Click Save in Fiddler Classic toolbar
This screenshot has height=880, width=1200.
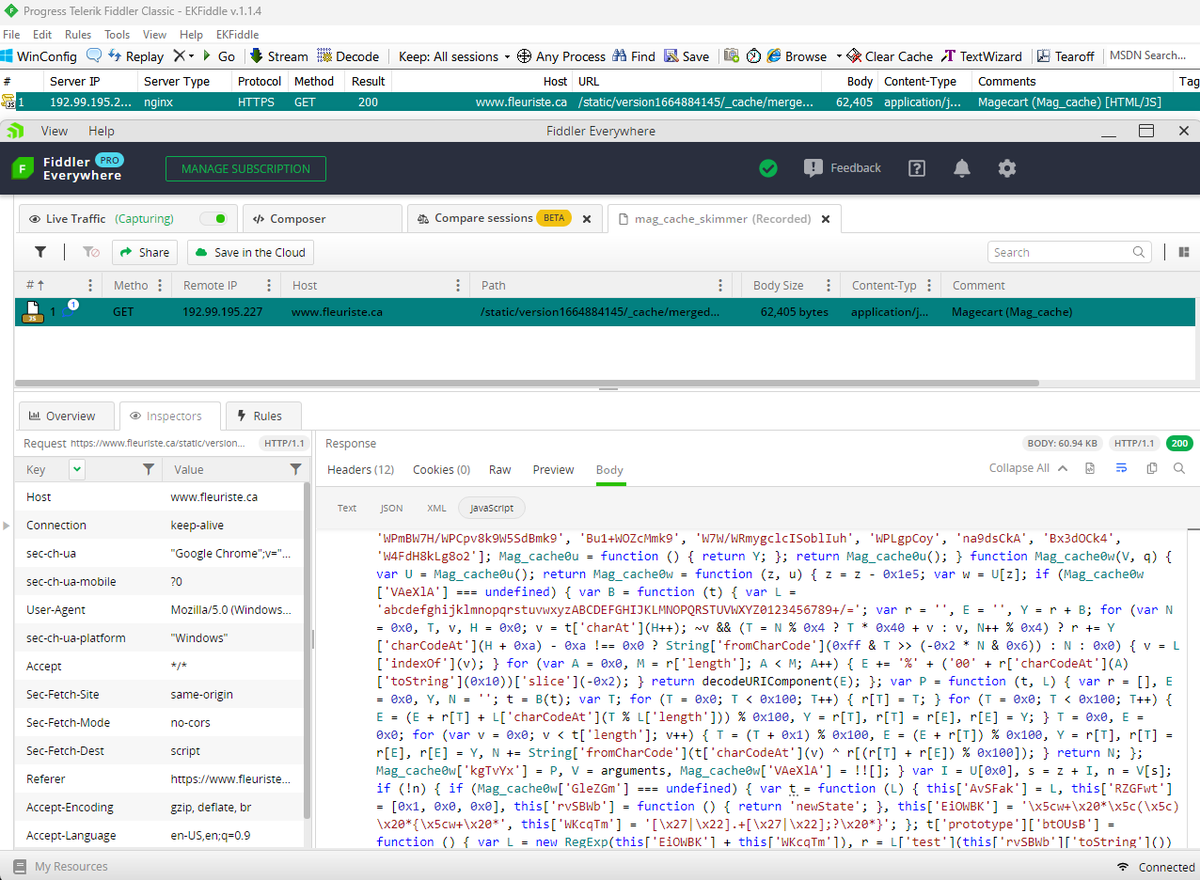687,56
